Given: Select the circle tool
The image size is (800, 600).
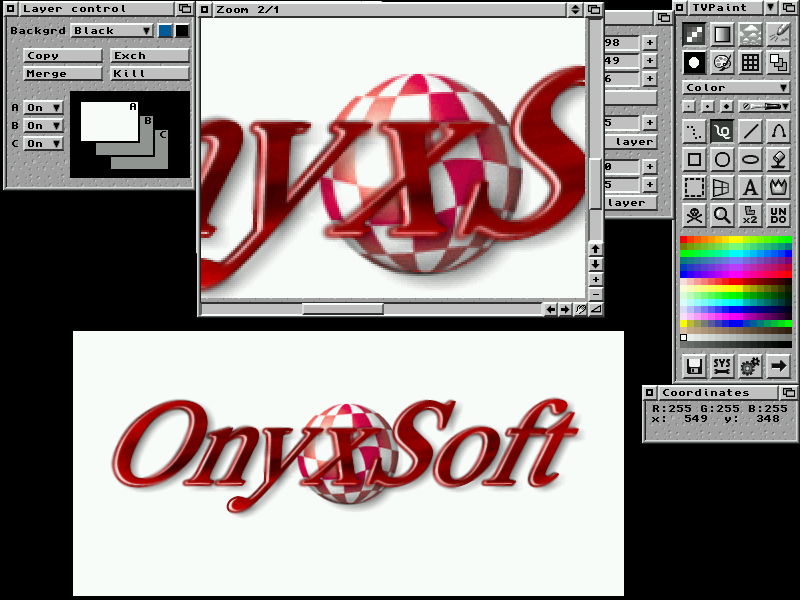Looking at the screenshot, I should pyautogui.click(x=722, y=160).
